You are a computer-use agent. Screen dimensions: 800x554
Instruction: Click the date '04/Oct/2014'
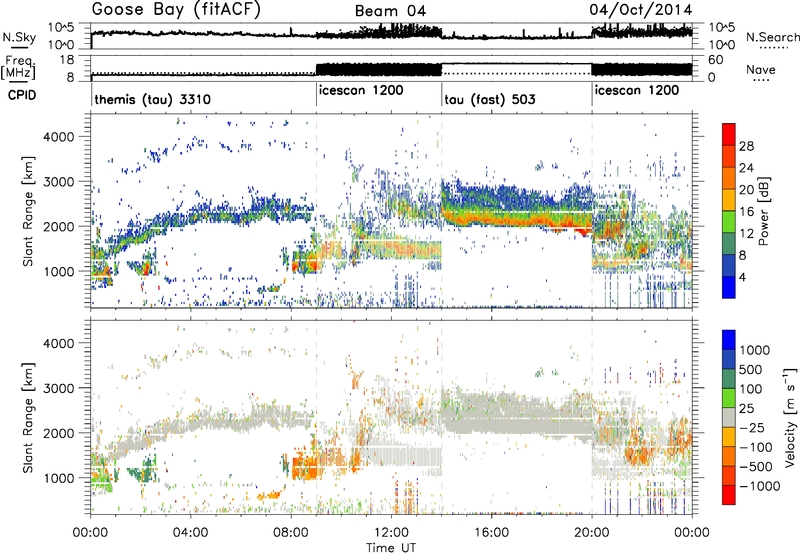641,10
